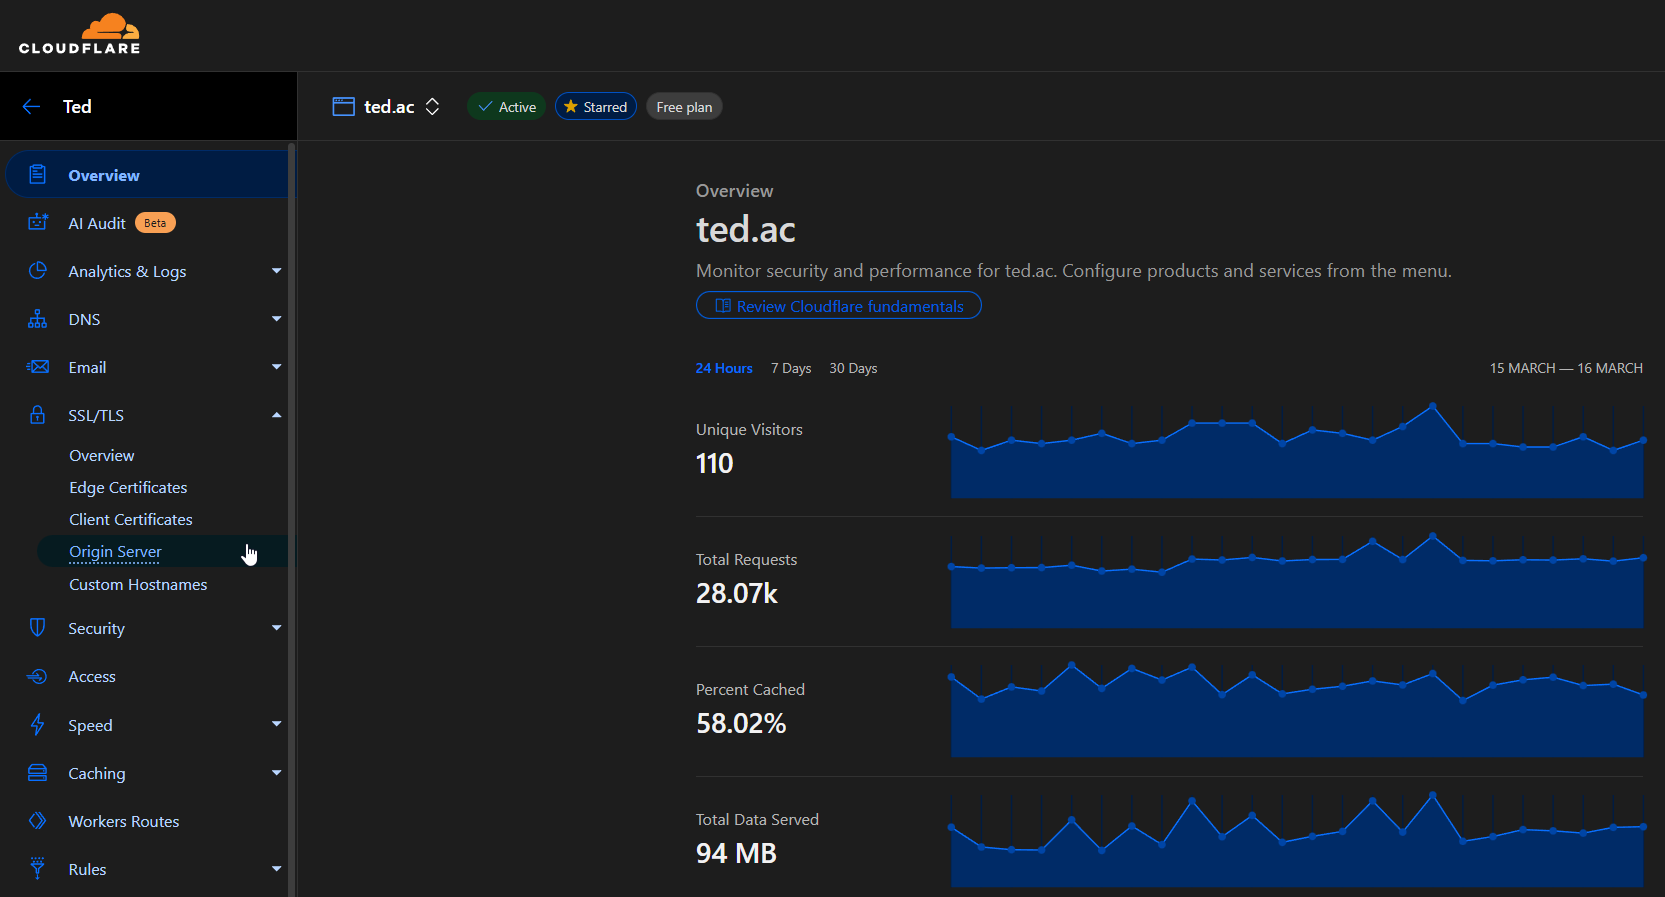Viewport: 1665px width, 897px height.
Task: Select the 7 Days time range
Action: (x=791, y=368)
